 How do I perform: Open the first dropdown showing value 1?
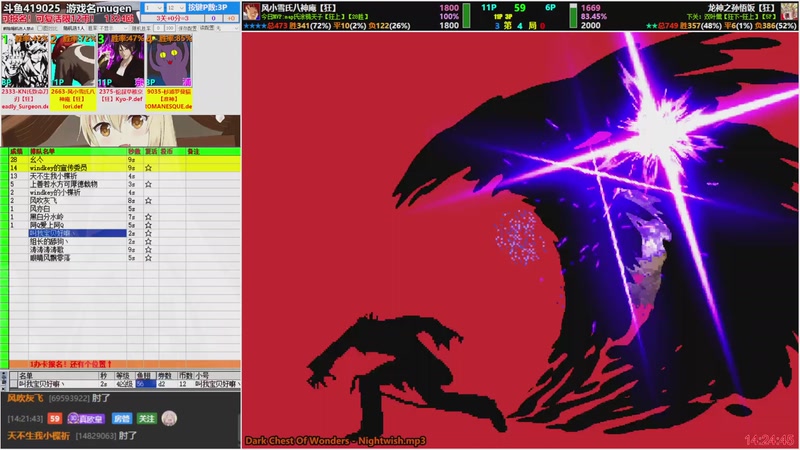click(153, 8)
